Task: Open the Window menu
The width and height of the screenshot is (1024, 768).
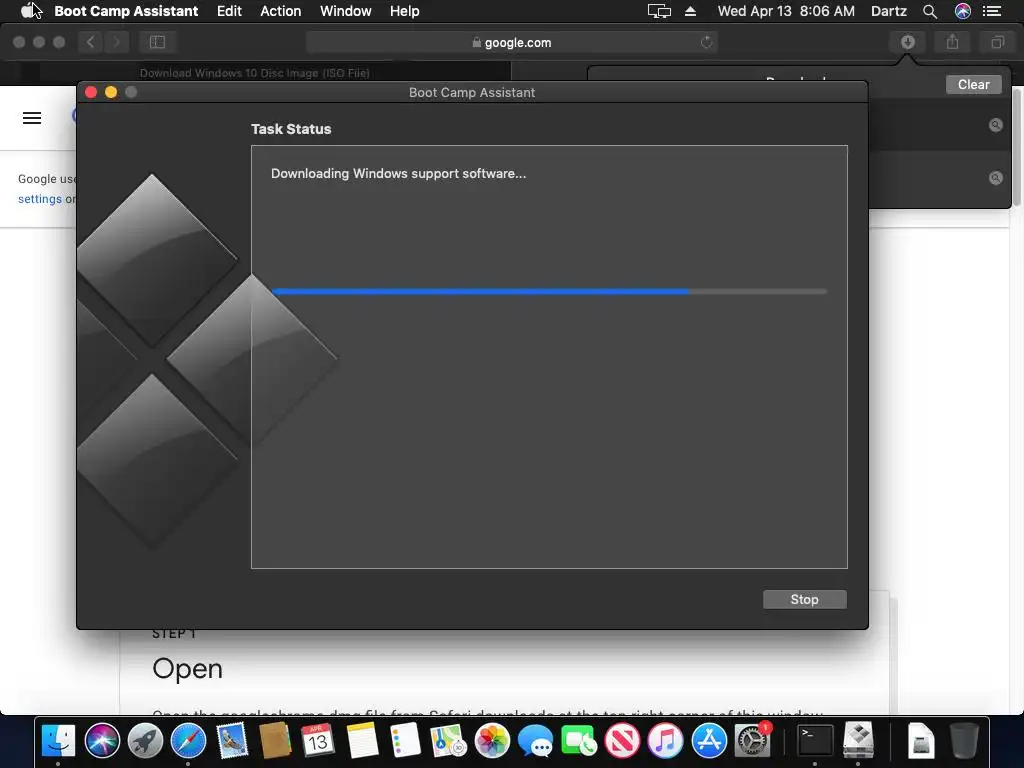Action: pos(345,11)
